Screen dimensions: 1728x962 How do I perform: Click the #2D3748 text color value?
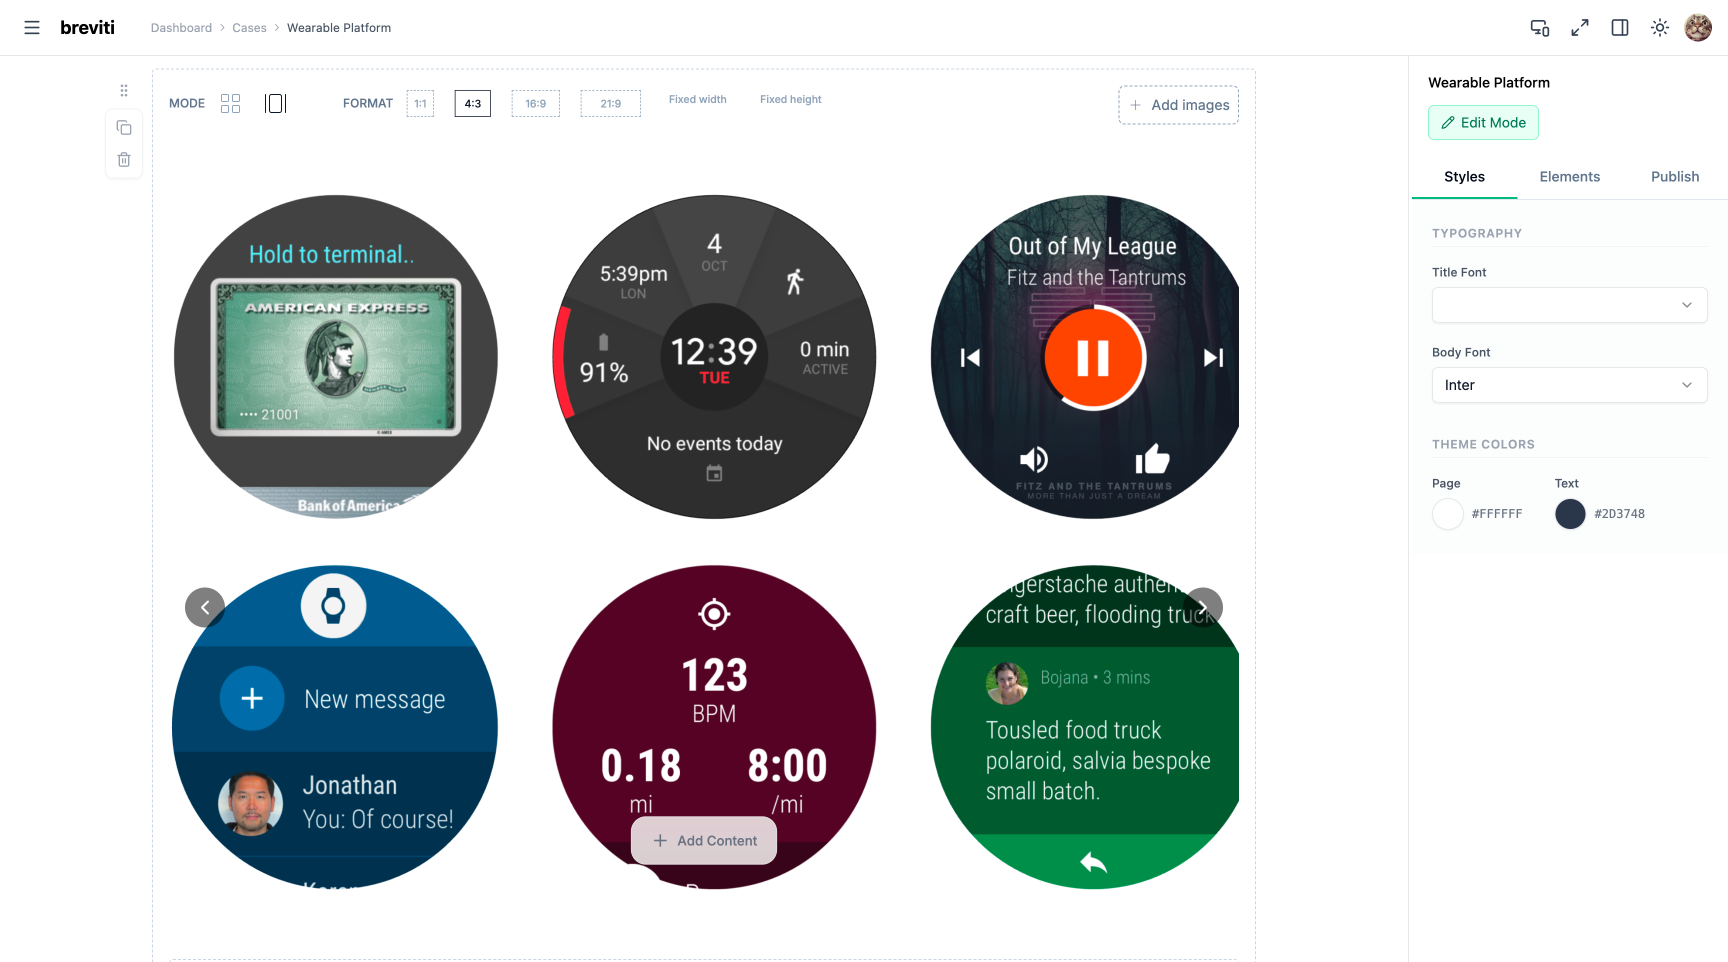[1620, 514]
